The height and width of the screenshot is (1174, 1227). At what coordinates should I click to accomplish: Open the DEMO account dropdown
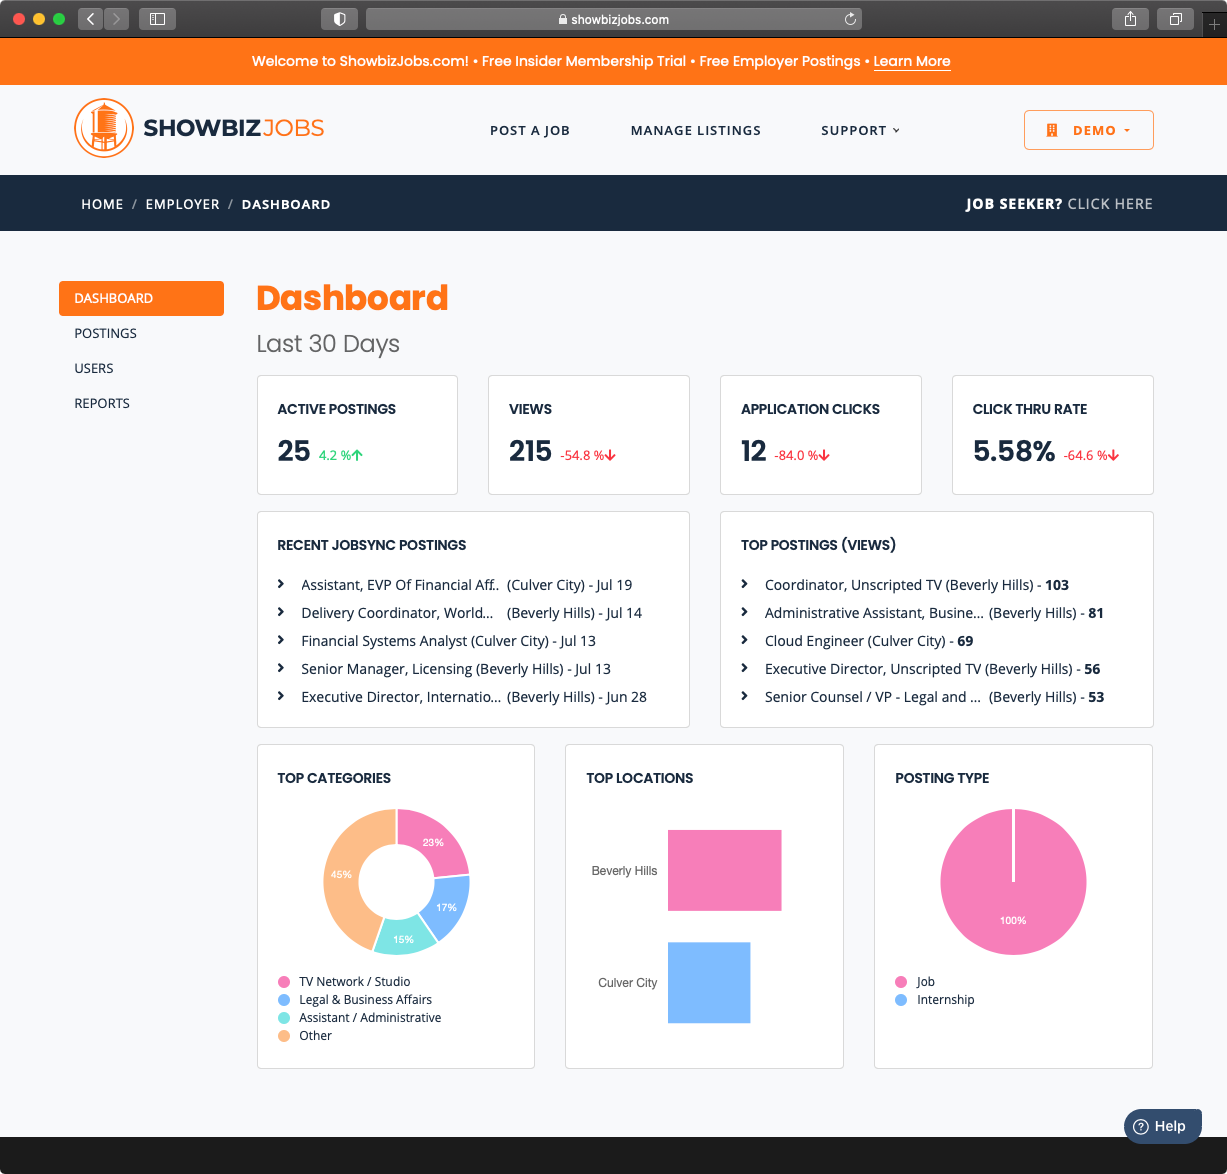(1088, 130)
